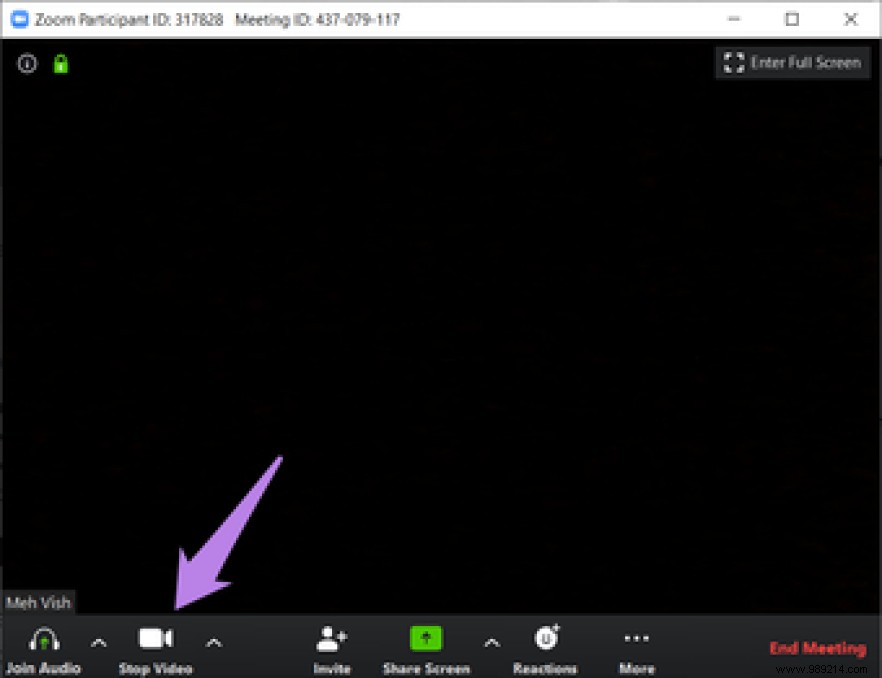Select Share Screen from the toolbar
Image resolution: width=882 pixels, height=678 pixels.
(x=425, y=648)
